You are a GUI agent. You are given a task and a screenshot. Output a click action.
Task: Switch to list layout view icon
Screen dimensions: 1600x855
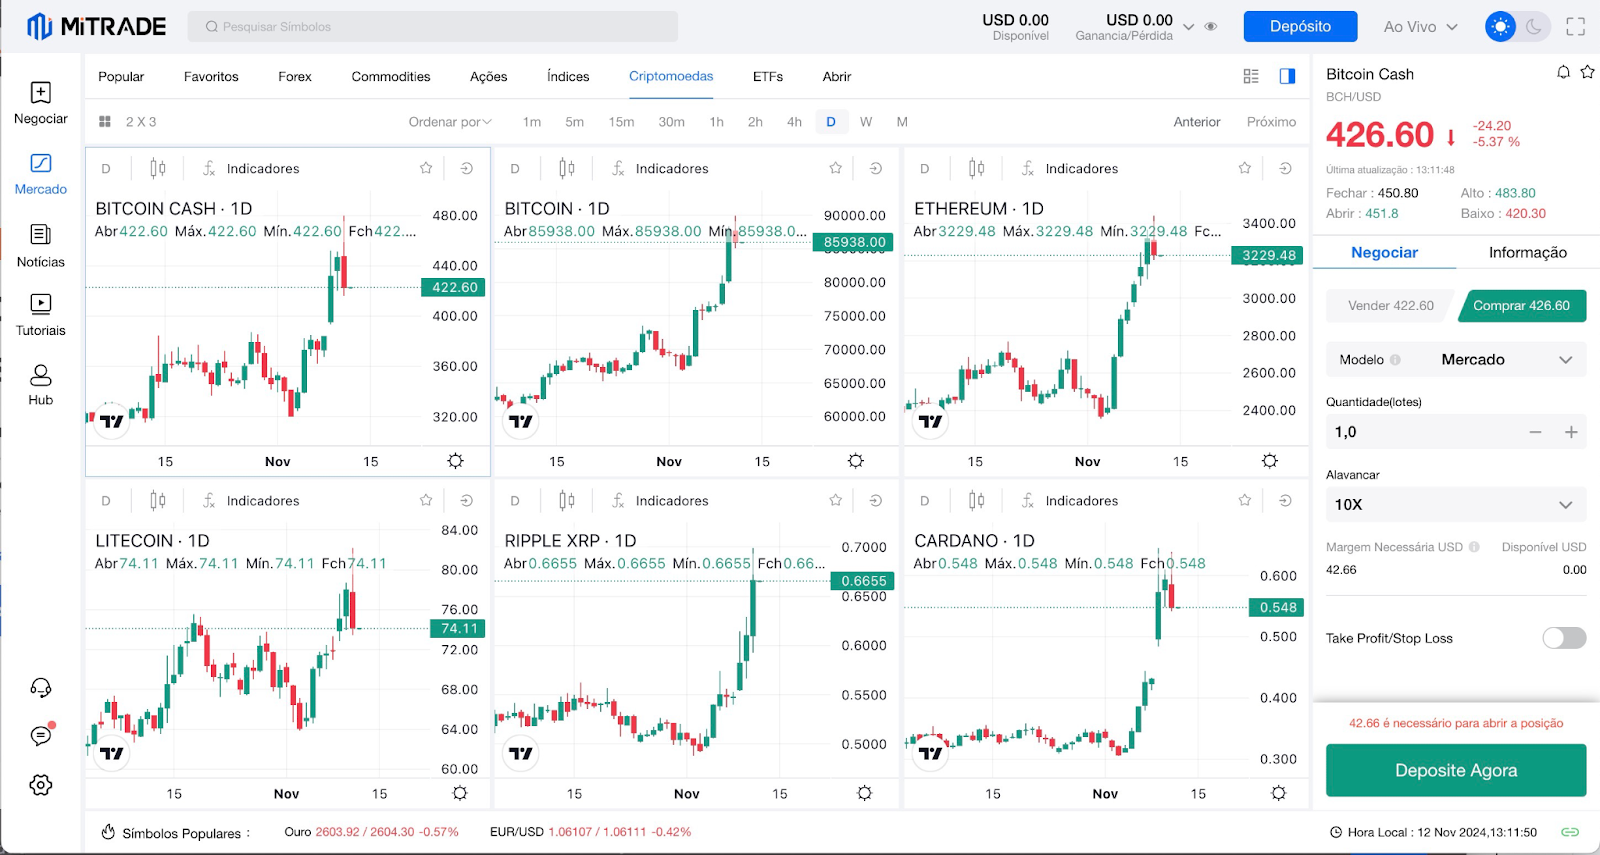(x=1251, y=76)
